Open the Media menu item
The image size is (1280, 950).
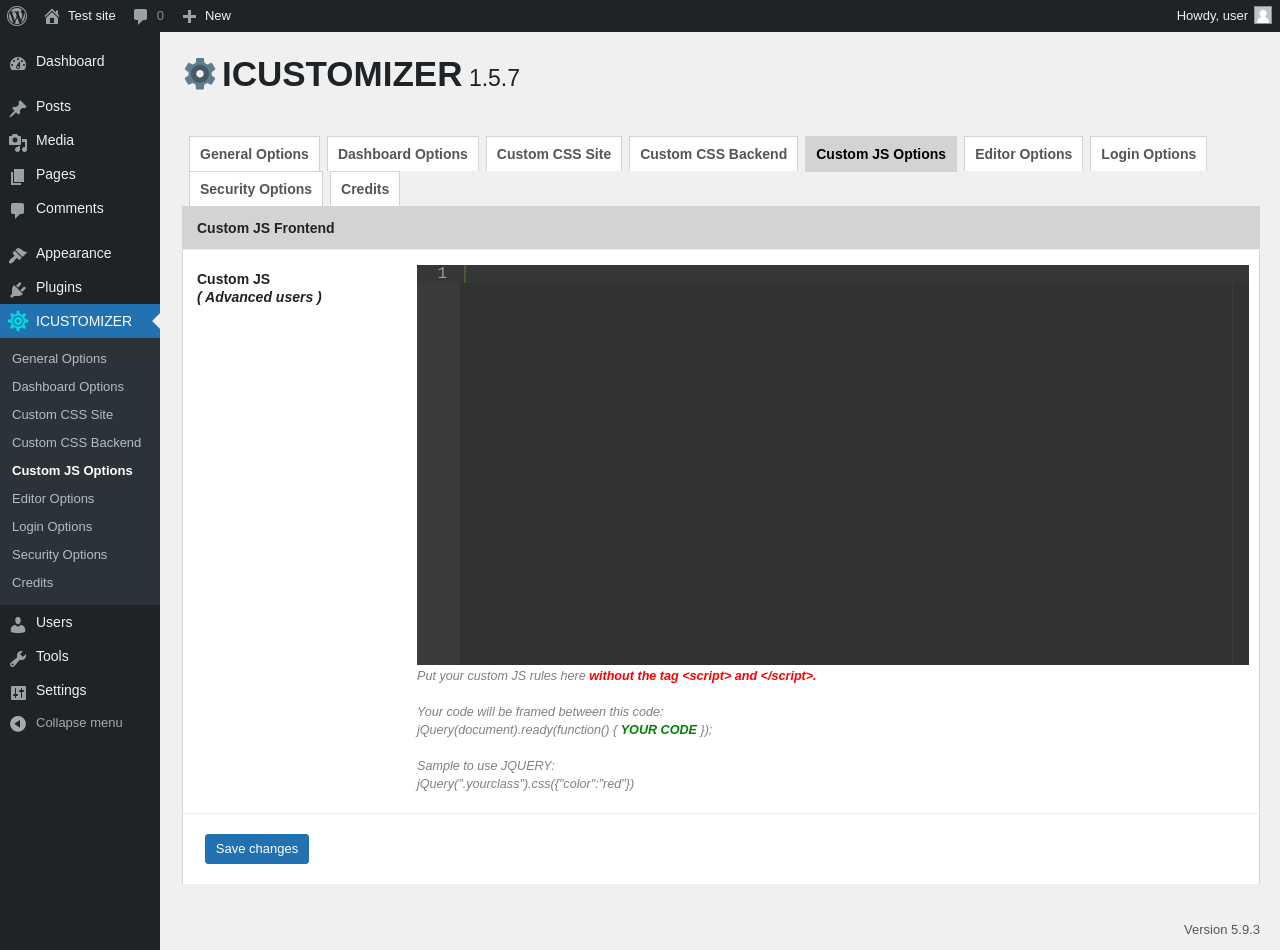tap(80, 141)
